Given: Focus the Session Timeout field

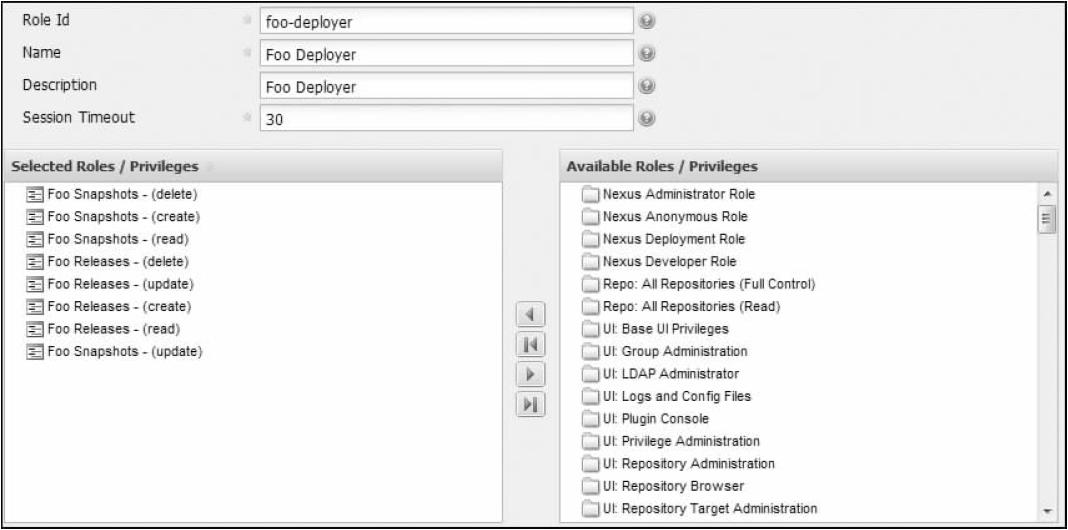Looking at the screenshot, I should click(445, 118).
